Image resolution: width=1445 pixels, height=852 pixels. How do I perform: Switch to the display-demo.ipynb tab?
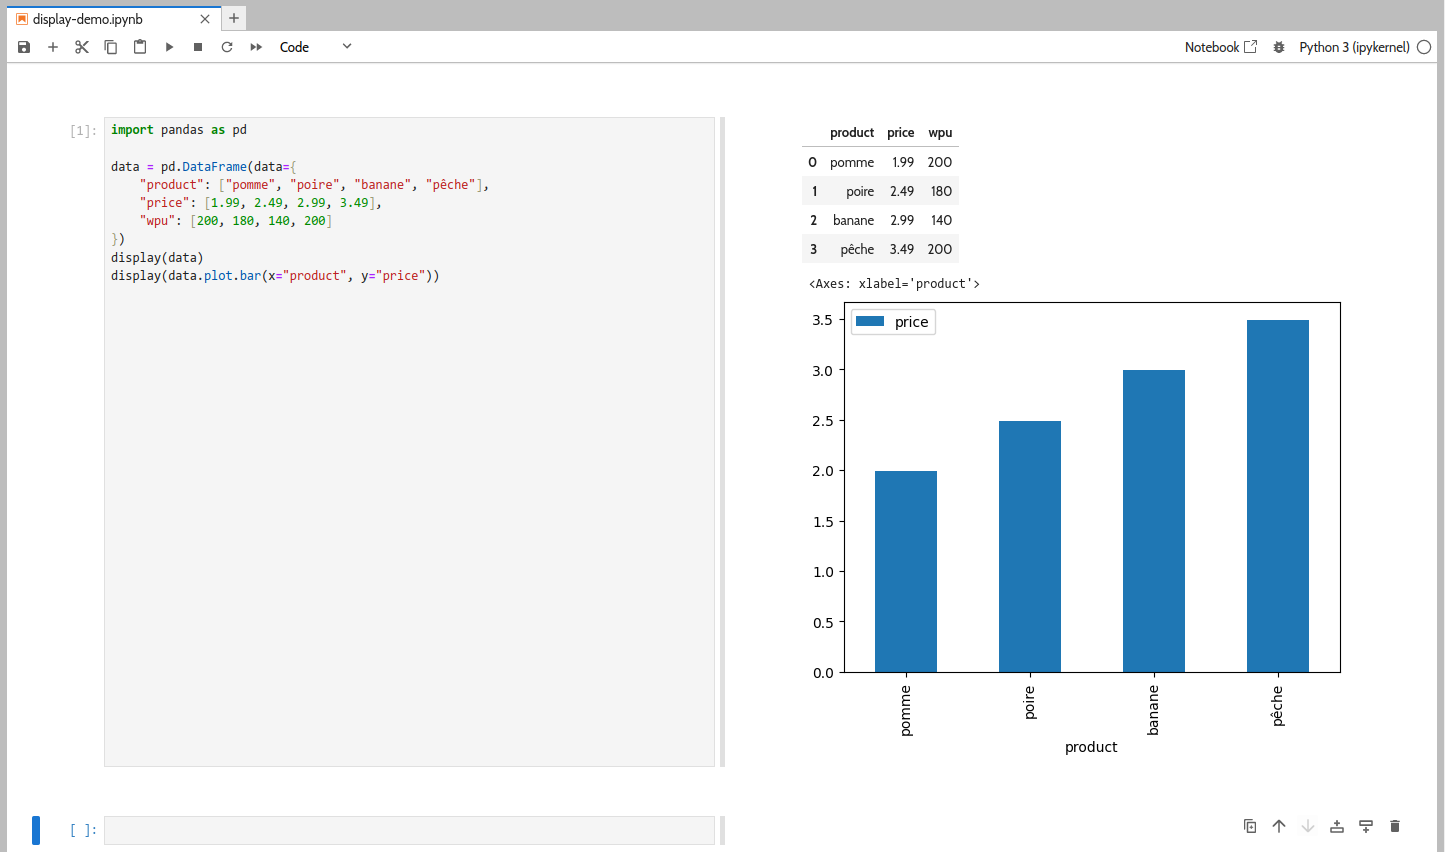coord(88,19)
